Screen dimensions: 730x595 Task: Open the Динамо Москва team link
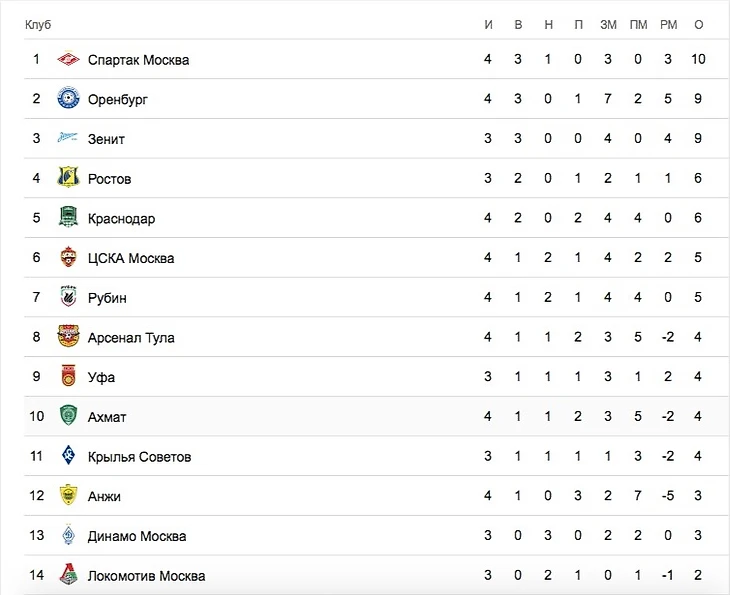(x=137, y=536)
